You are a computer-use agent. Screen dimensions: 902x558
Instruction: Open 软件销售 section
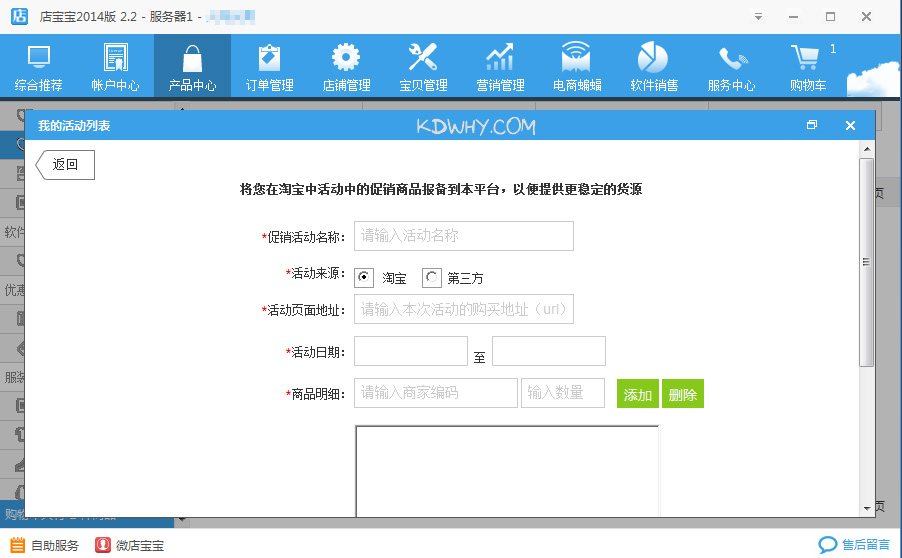654,66
